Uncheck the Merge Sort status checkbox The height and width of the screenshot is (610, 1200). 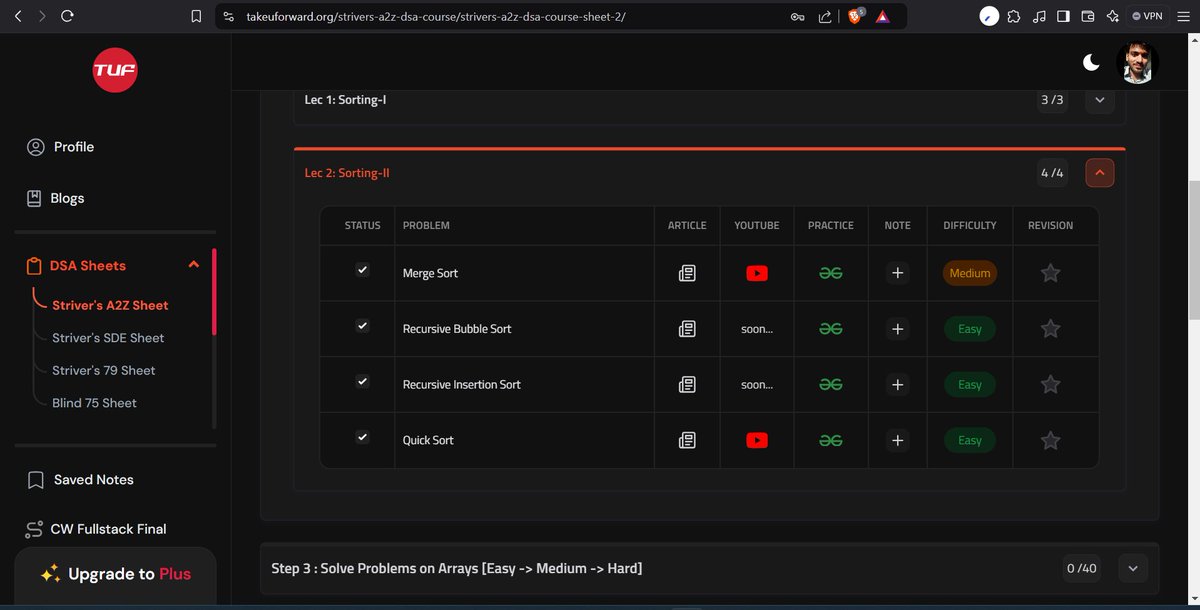coord(361,268)
